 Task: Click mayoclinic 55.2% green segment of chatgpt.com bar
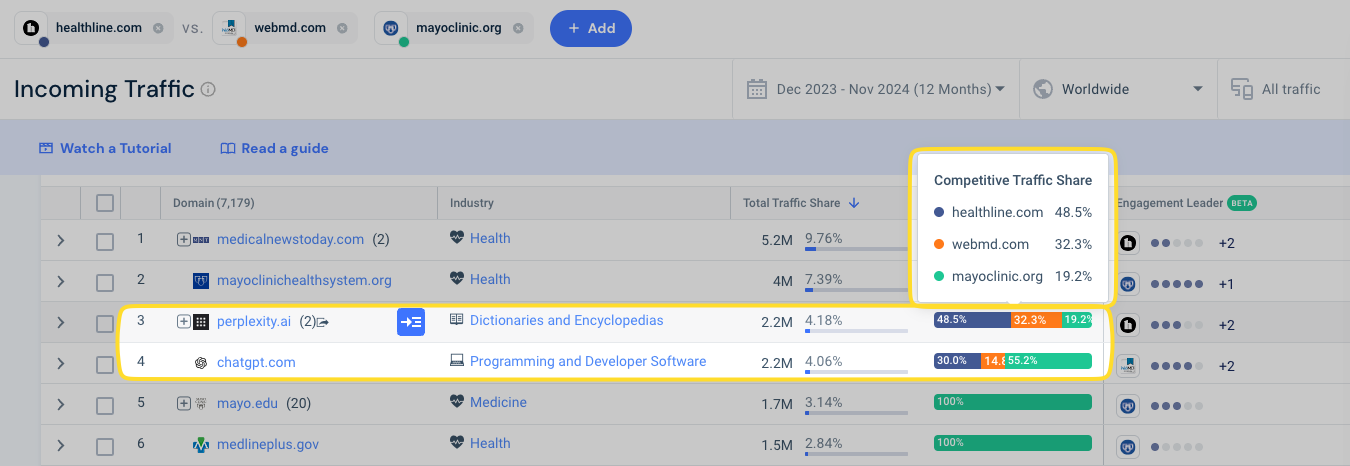pyautogui.click(x=1048, y=361)
